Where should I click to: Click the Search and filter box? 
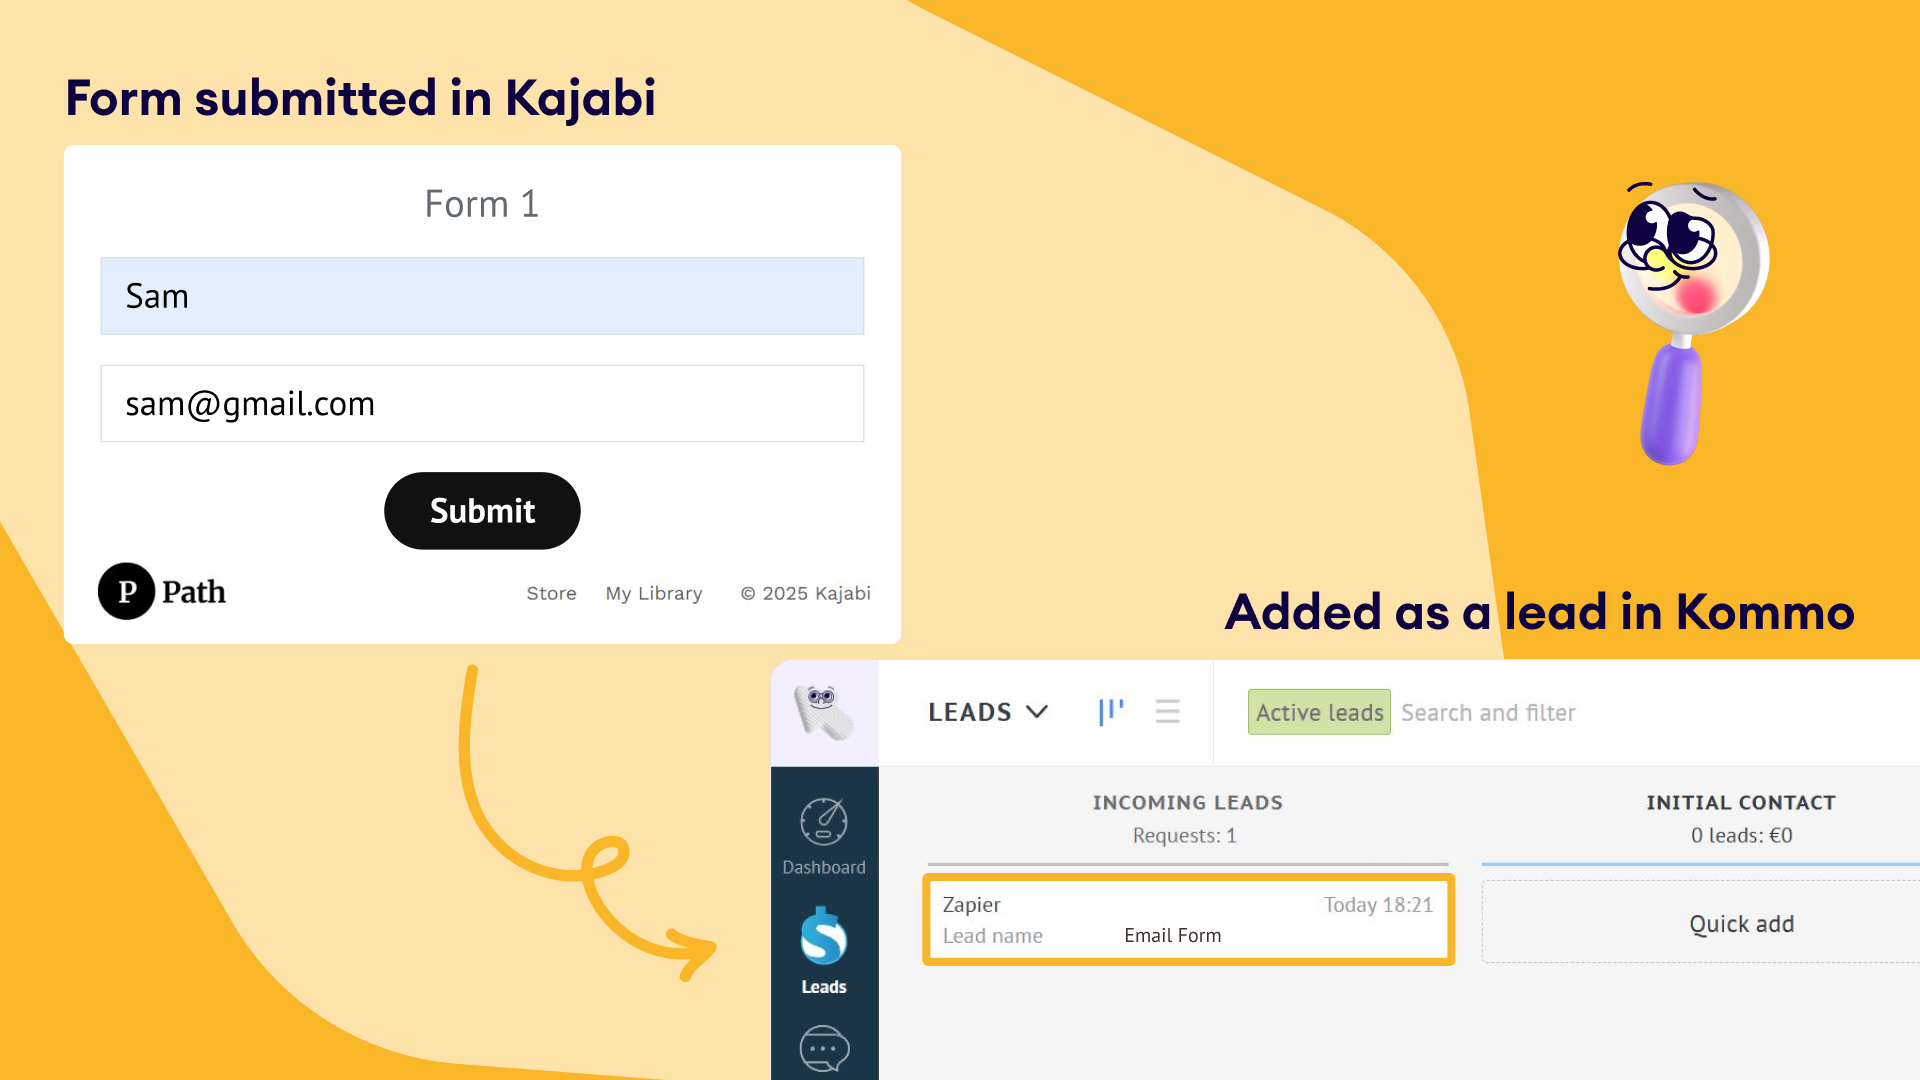tap(1488, 713)
